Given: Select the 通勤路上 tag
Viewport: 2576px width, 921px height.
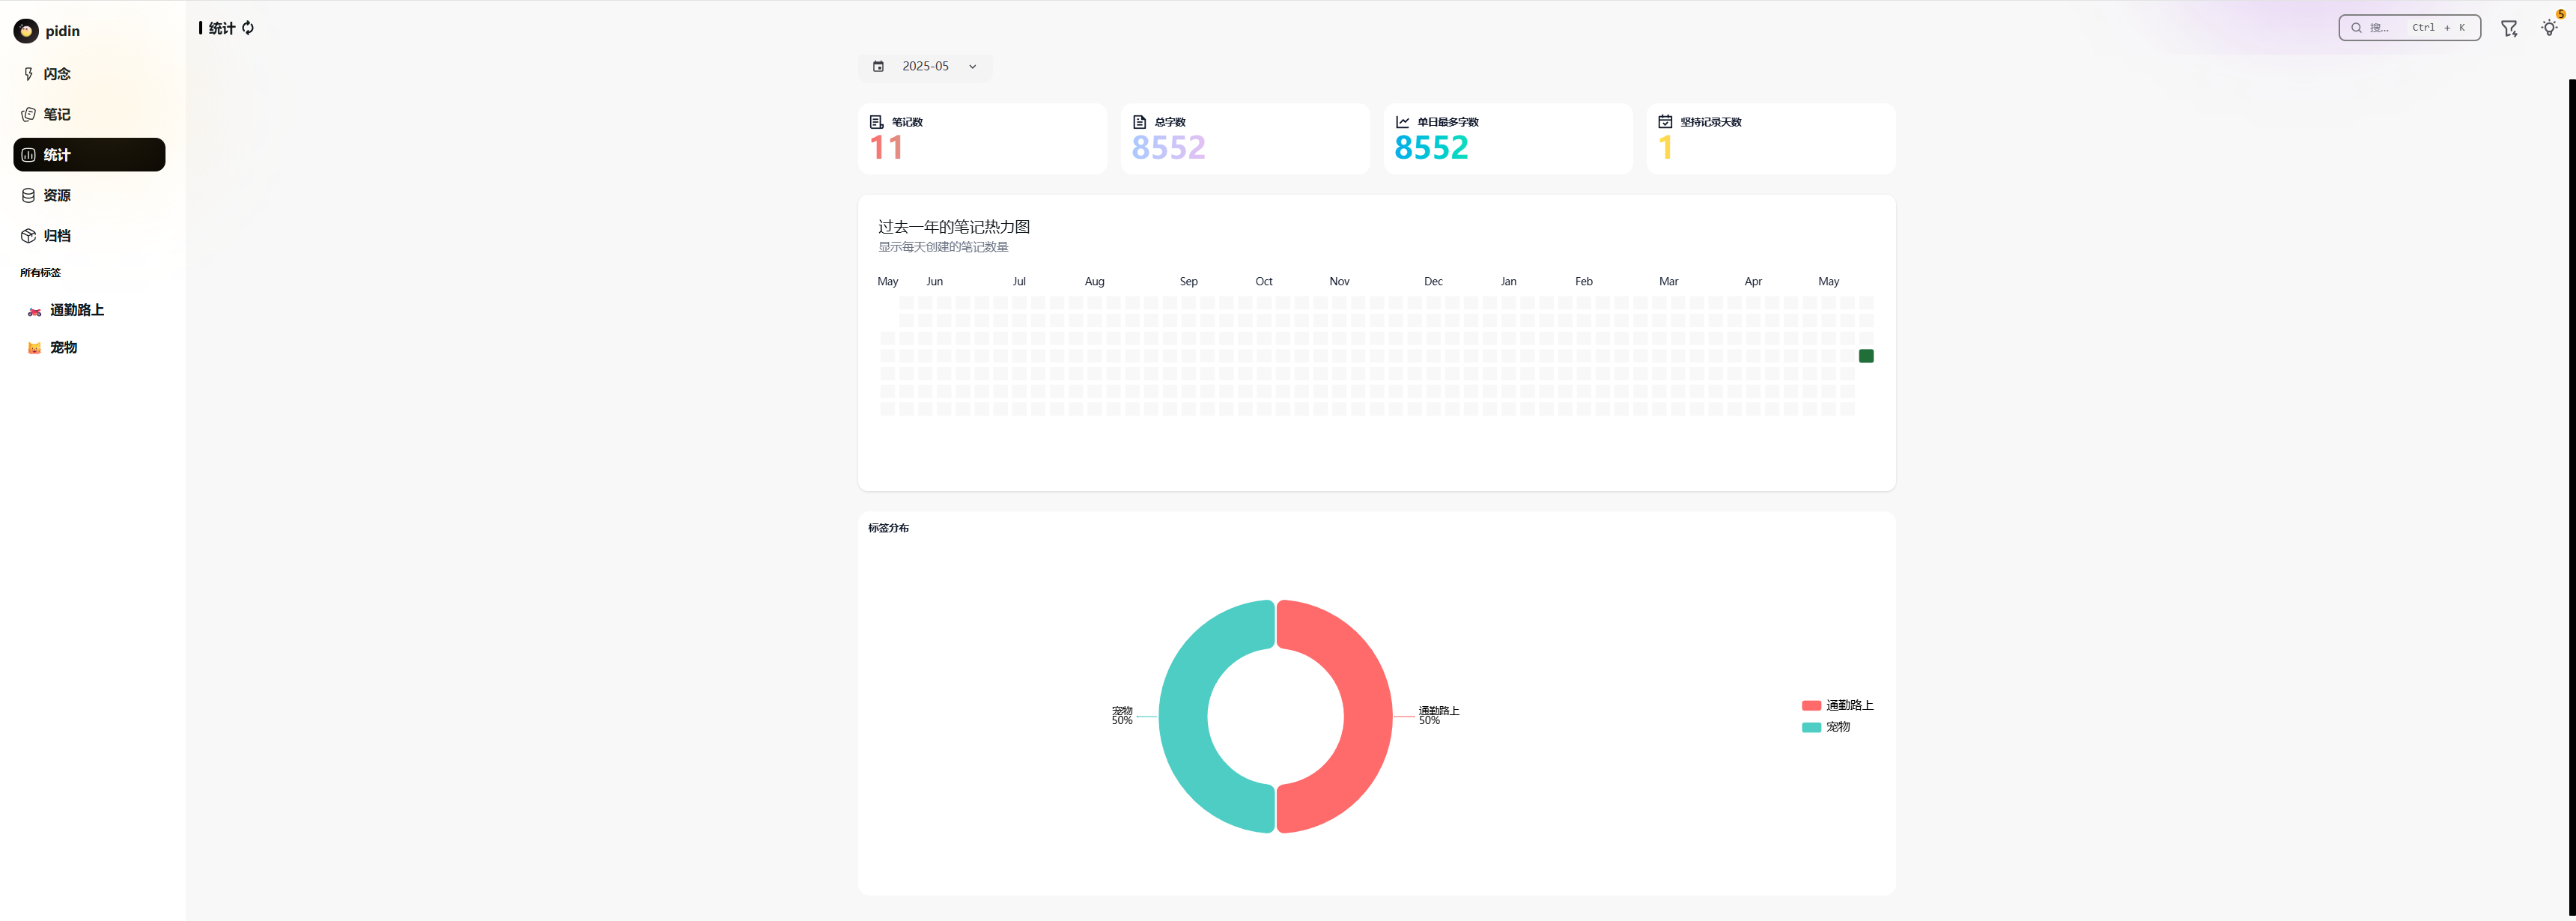Looking at the screenshot, I should 77,311.
